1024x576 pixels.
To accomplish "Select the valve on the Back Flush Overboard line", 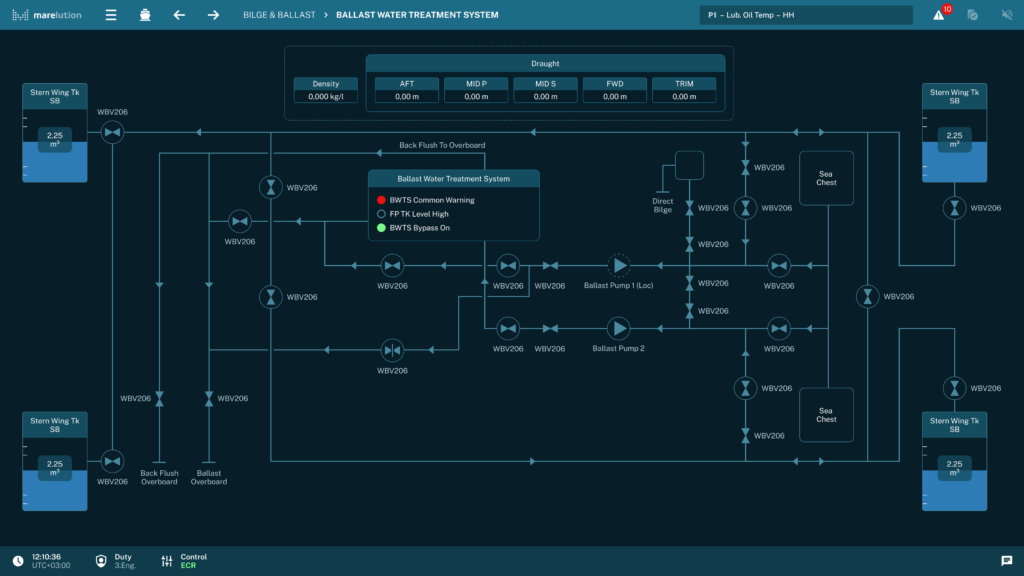I will click(x=159, y=398).
